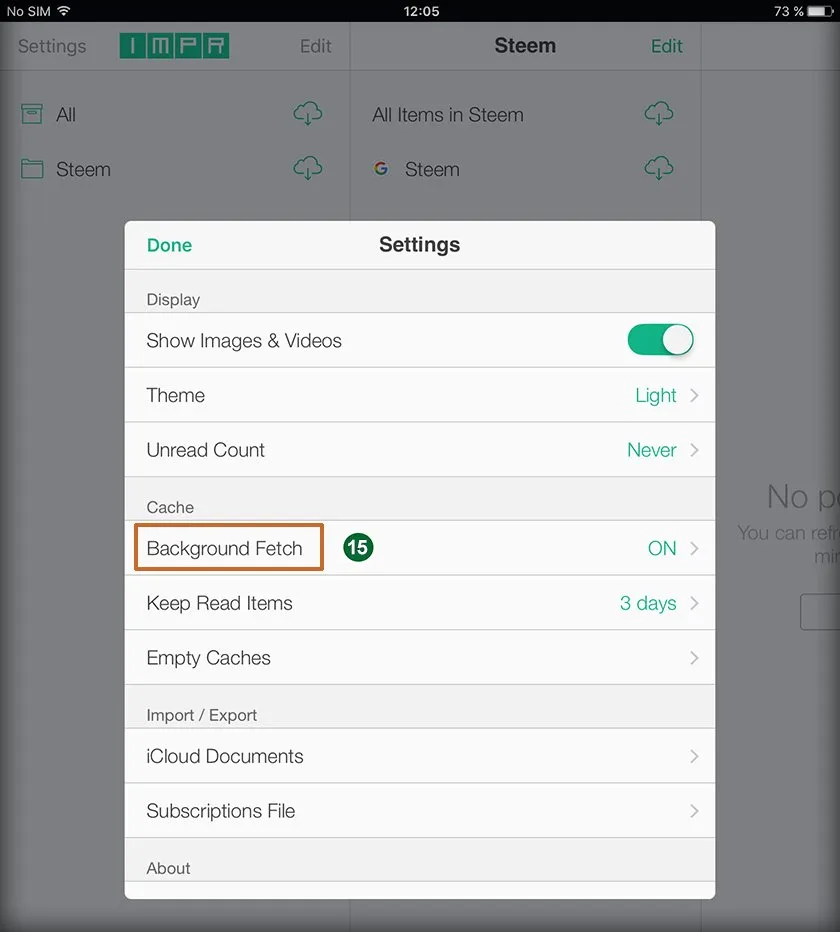Toggle Show Images & Videos switch
This screenshot has height=932, width=840.
[x=660, y=340]
